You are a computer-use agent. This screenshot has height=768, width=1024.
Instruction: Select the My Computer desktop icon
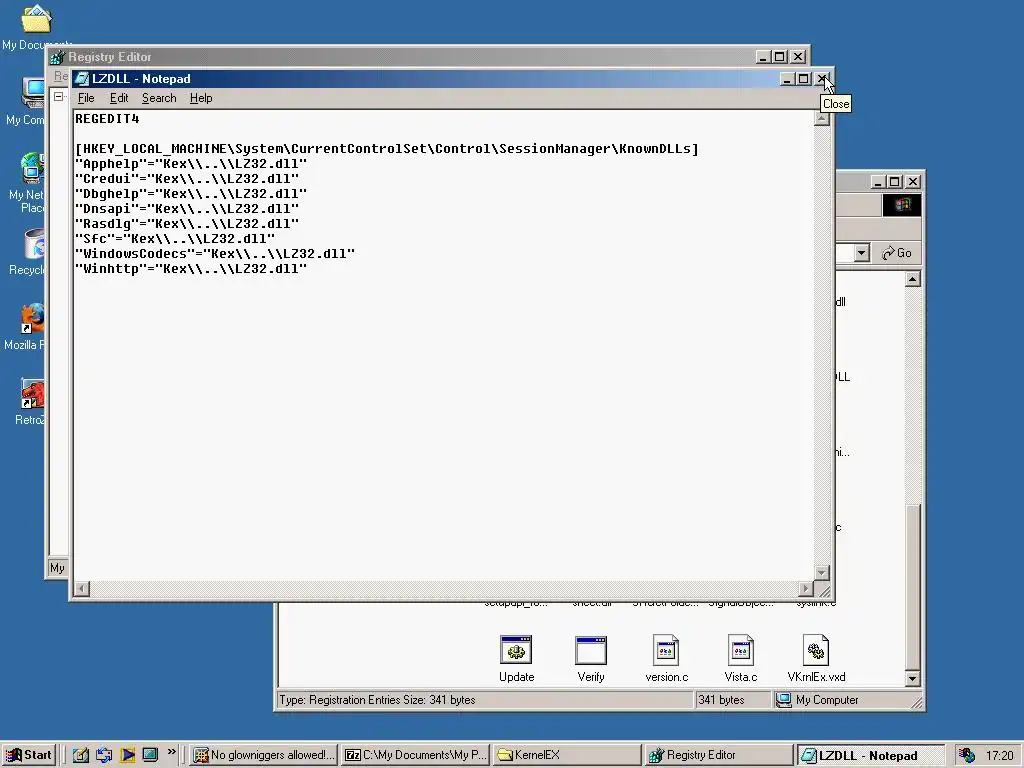click(33, 93)
